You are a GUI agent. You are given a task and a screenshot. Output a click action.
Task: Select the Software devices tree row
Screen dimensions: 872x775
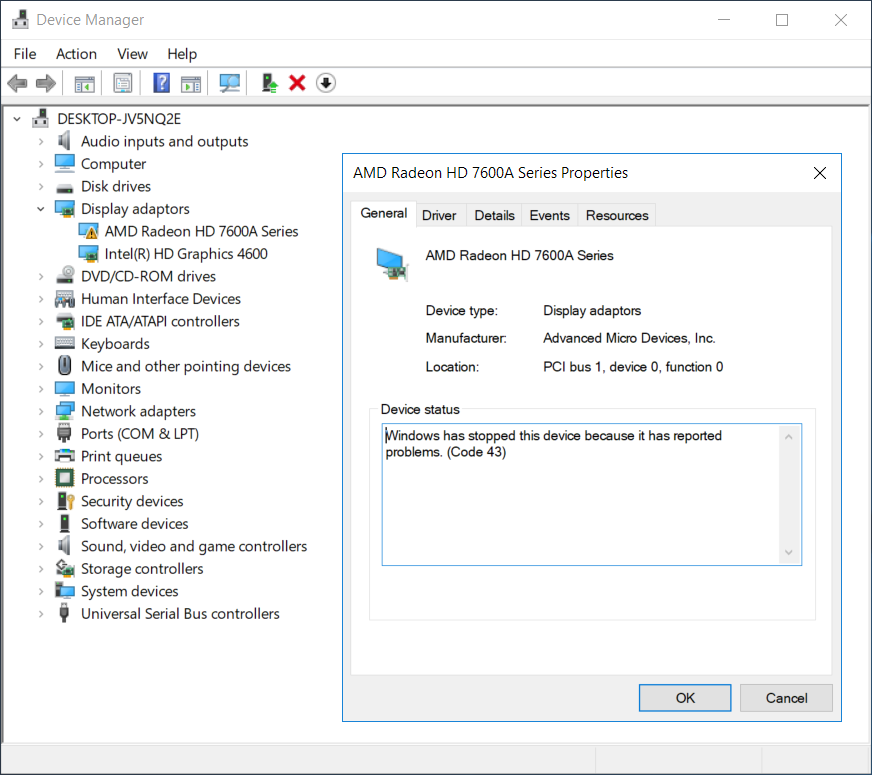[x=135, y=524]
